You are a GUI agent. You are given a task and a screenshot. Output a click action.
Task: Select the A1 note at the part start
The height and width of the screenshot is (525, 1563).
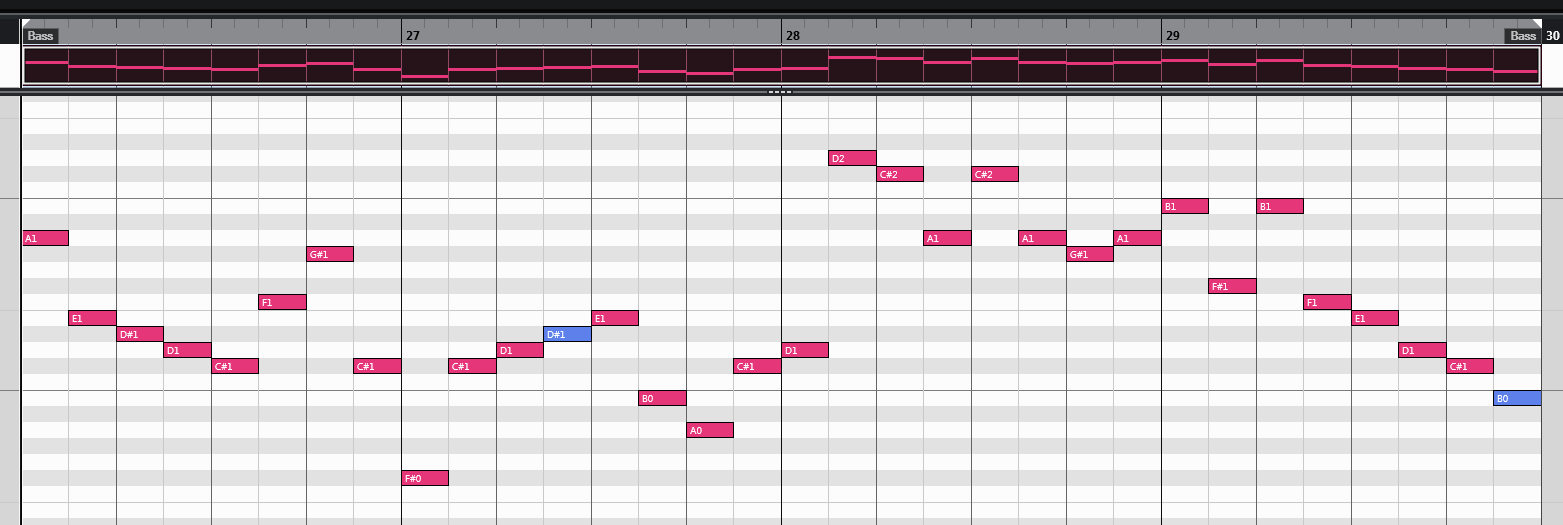[x=45, y=238]
